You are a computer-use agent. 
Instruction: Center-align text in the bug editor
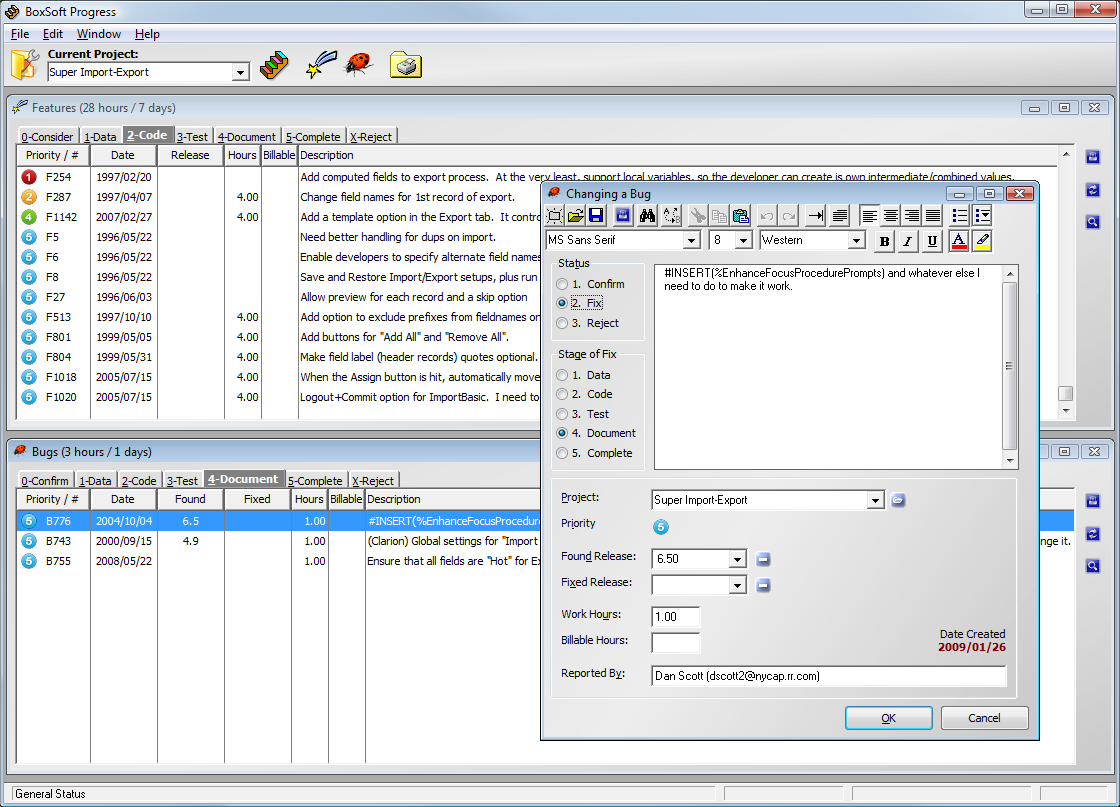891,216
